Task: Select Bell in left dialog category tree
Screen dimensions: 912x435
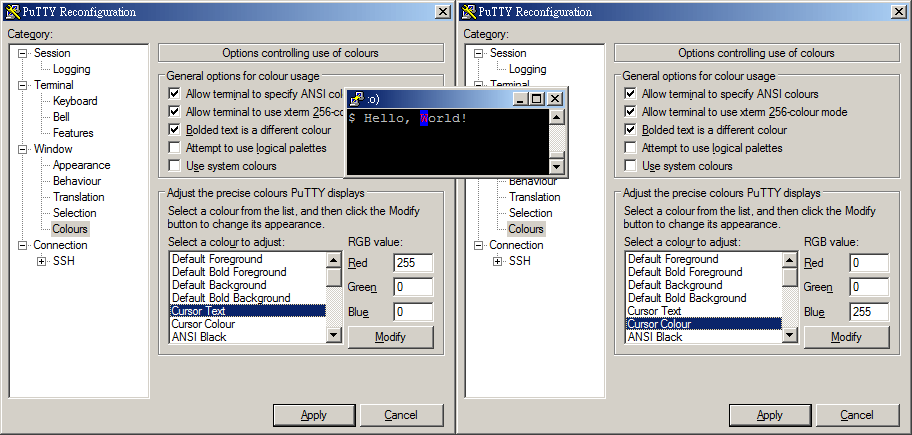Action: coord(61,117)
